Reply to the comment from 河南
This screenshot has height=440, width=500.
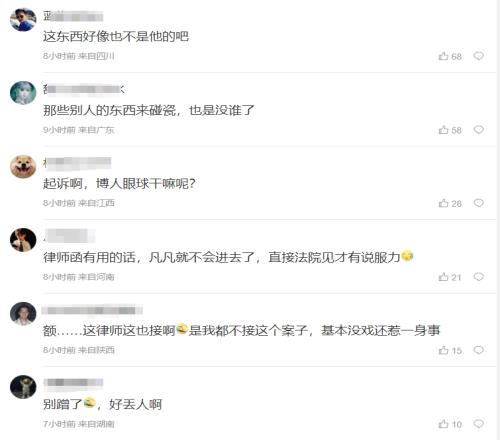pos(479,277)
